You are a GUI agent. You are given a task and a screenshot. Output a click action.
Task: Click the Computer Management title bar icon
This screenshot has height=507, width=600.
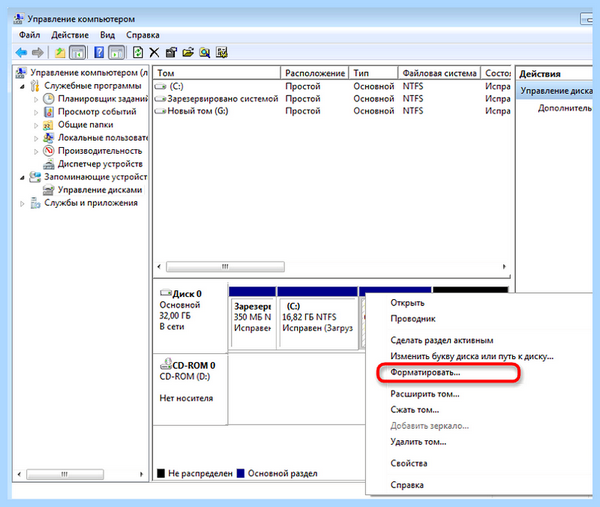click(18, 18)
